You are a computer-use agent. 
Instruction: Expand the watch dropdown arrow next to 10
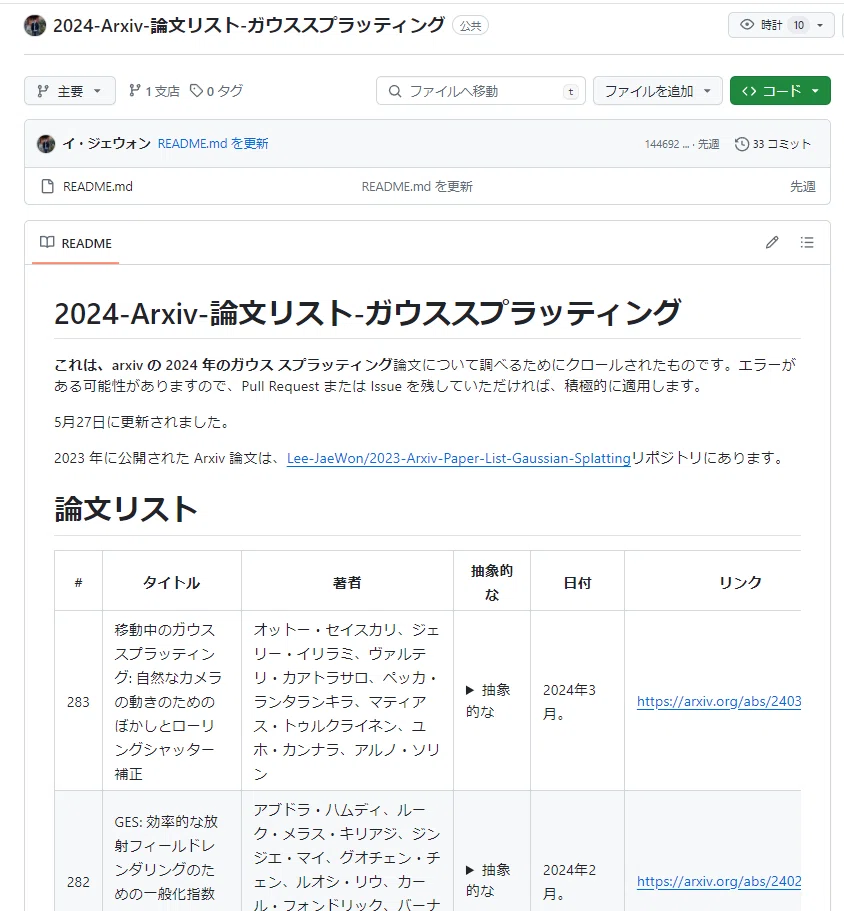[x=820, y=25]
